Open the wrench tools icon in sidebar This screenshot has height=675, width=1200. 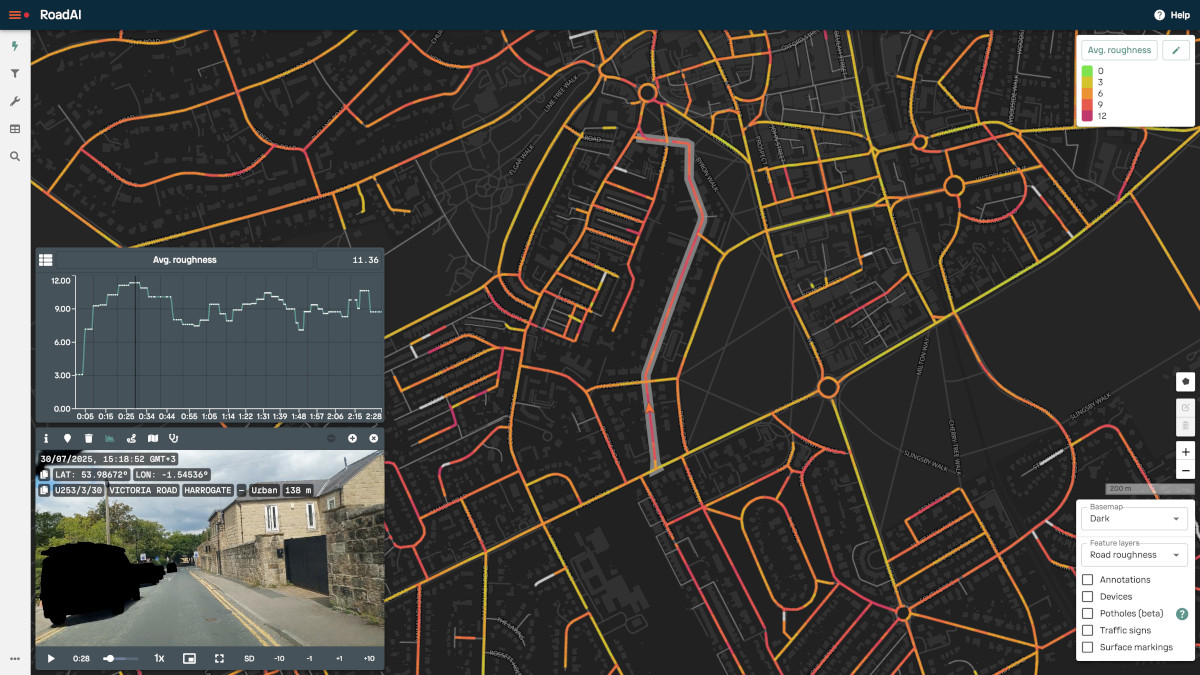tap(15, 101)
